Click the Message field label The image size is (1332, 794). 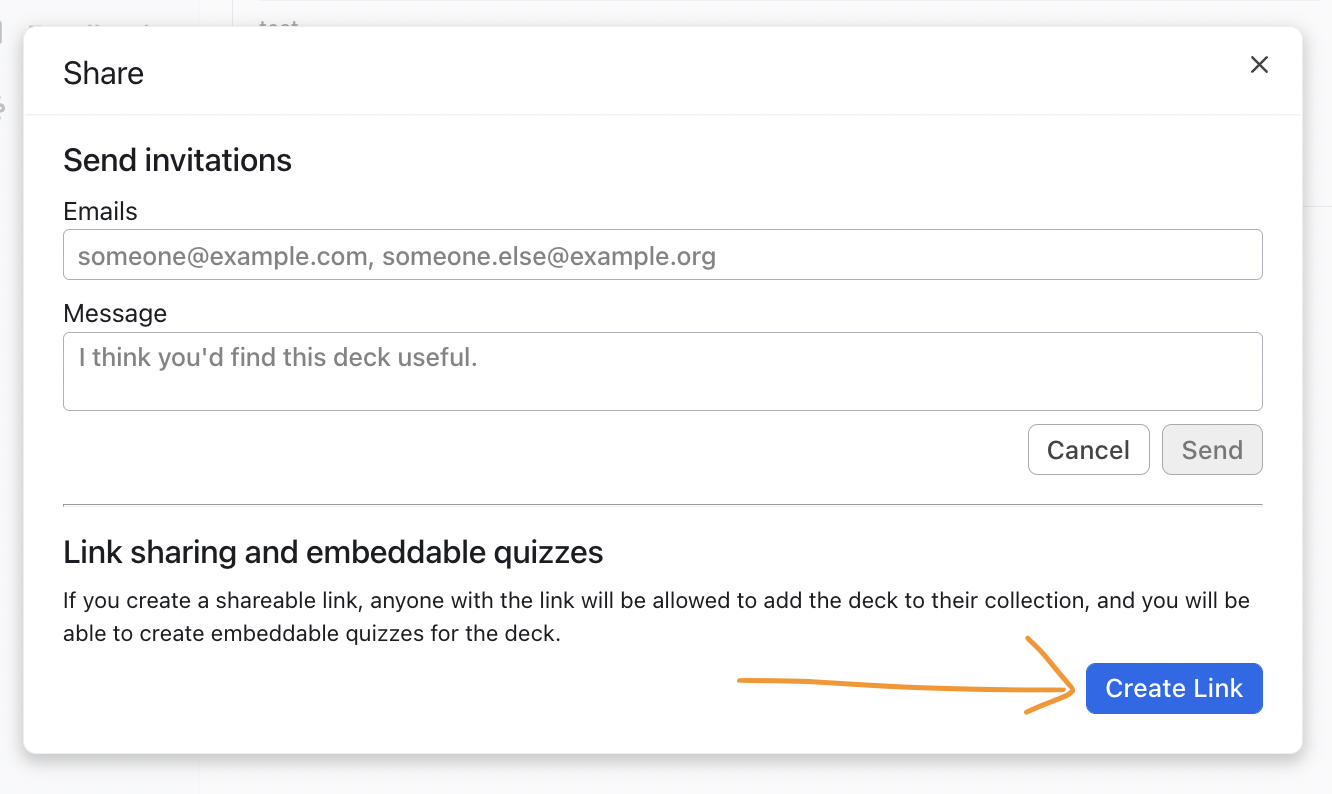pyautogui.click(x=115, y=313)
